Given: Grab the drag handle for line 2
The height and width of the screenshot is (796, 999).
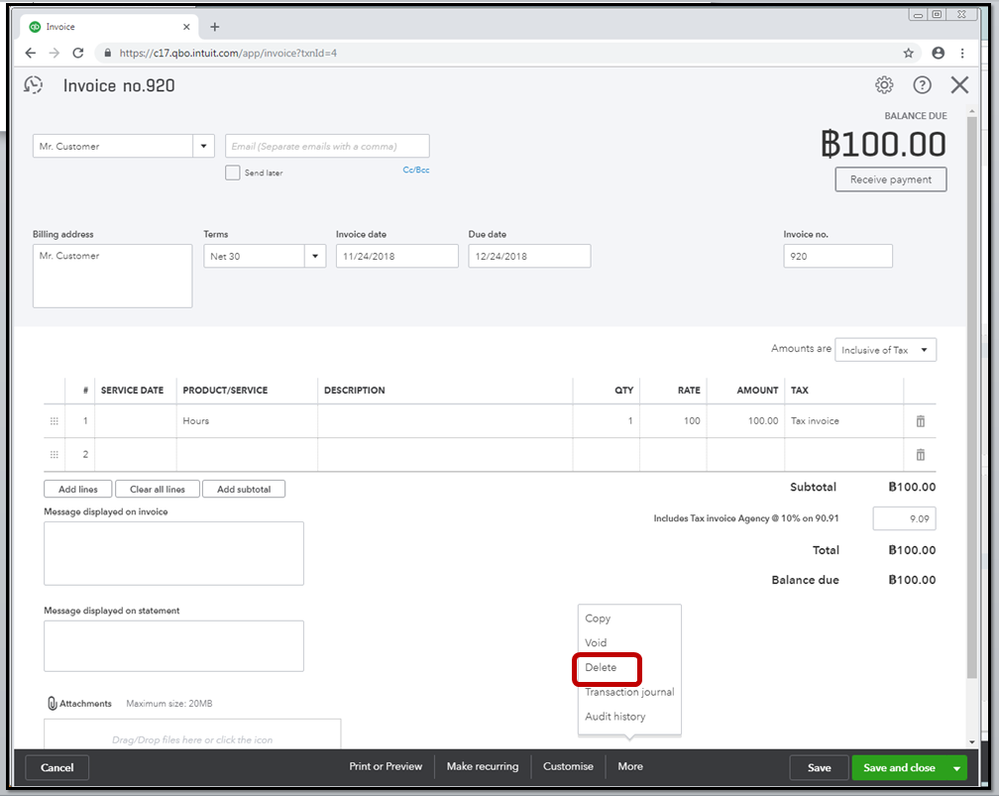Looking at the screenshot, I should 54,454.
